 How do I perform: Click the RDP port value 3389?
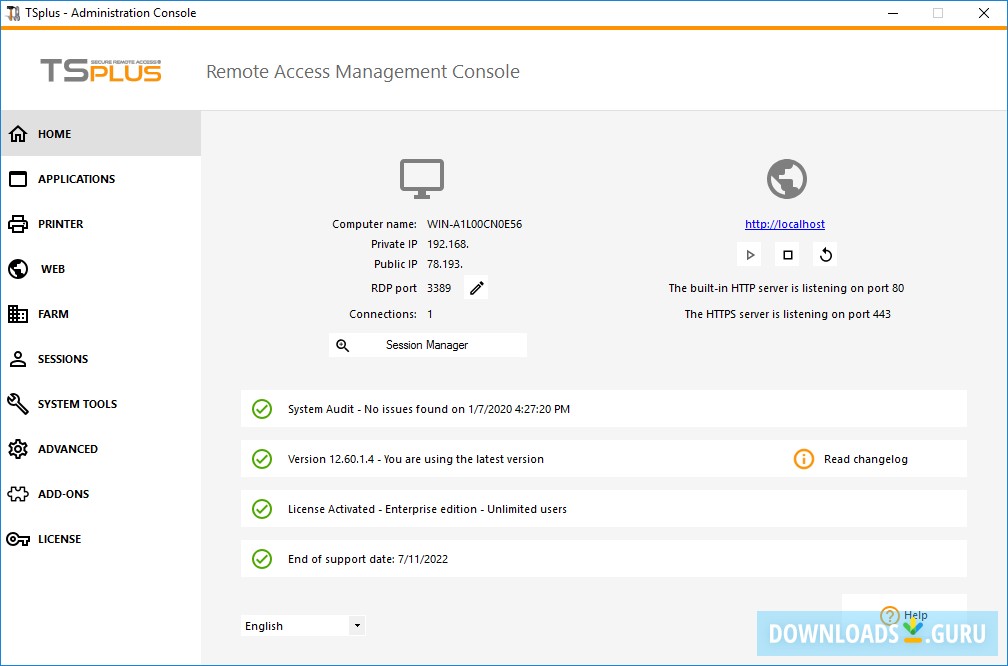(439, 288)
